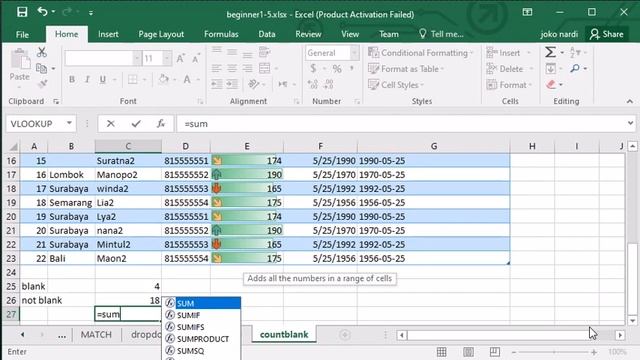
Task: Click the Orientation text angle icon
Action: click(254, 84)
